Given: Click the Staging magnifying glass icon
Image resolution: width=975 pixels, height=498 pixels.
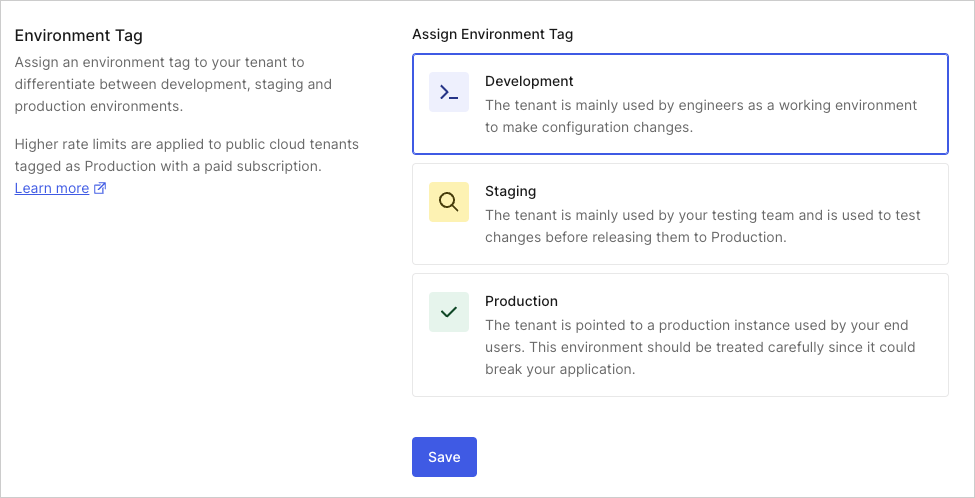Looking at the screenshot, I should 449,202.
